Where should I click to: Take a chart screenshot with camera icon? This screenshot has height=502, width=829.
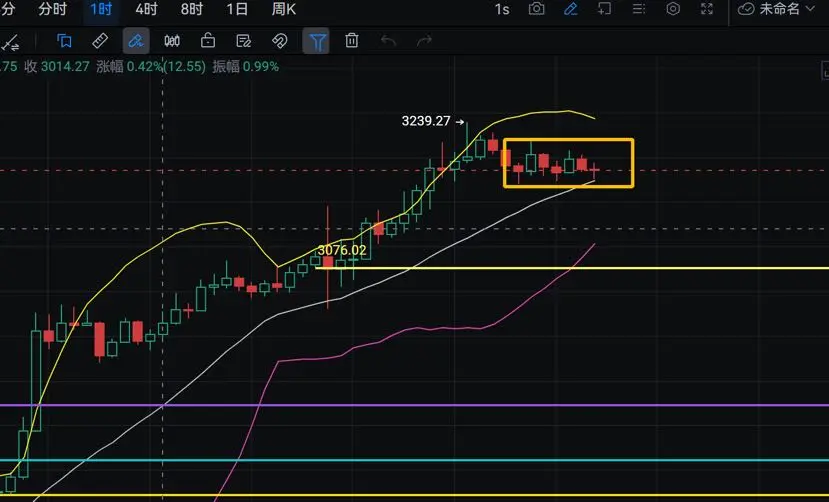point(536,9)
